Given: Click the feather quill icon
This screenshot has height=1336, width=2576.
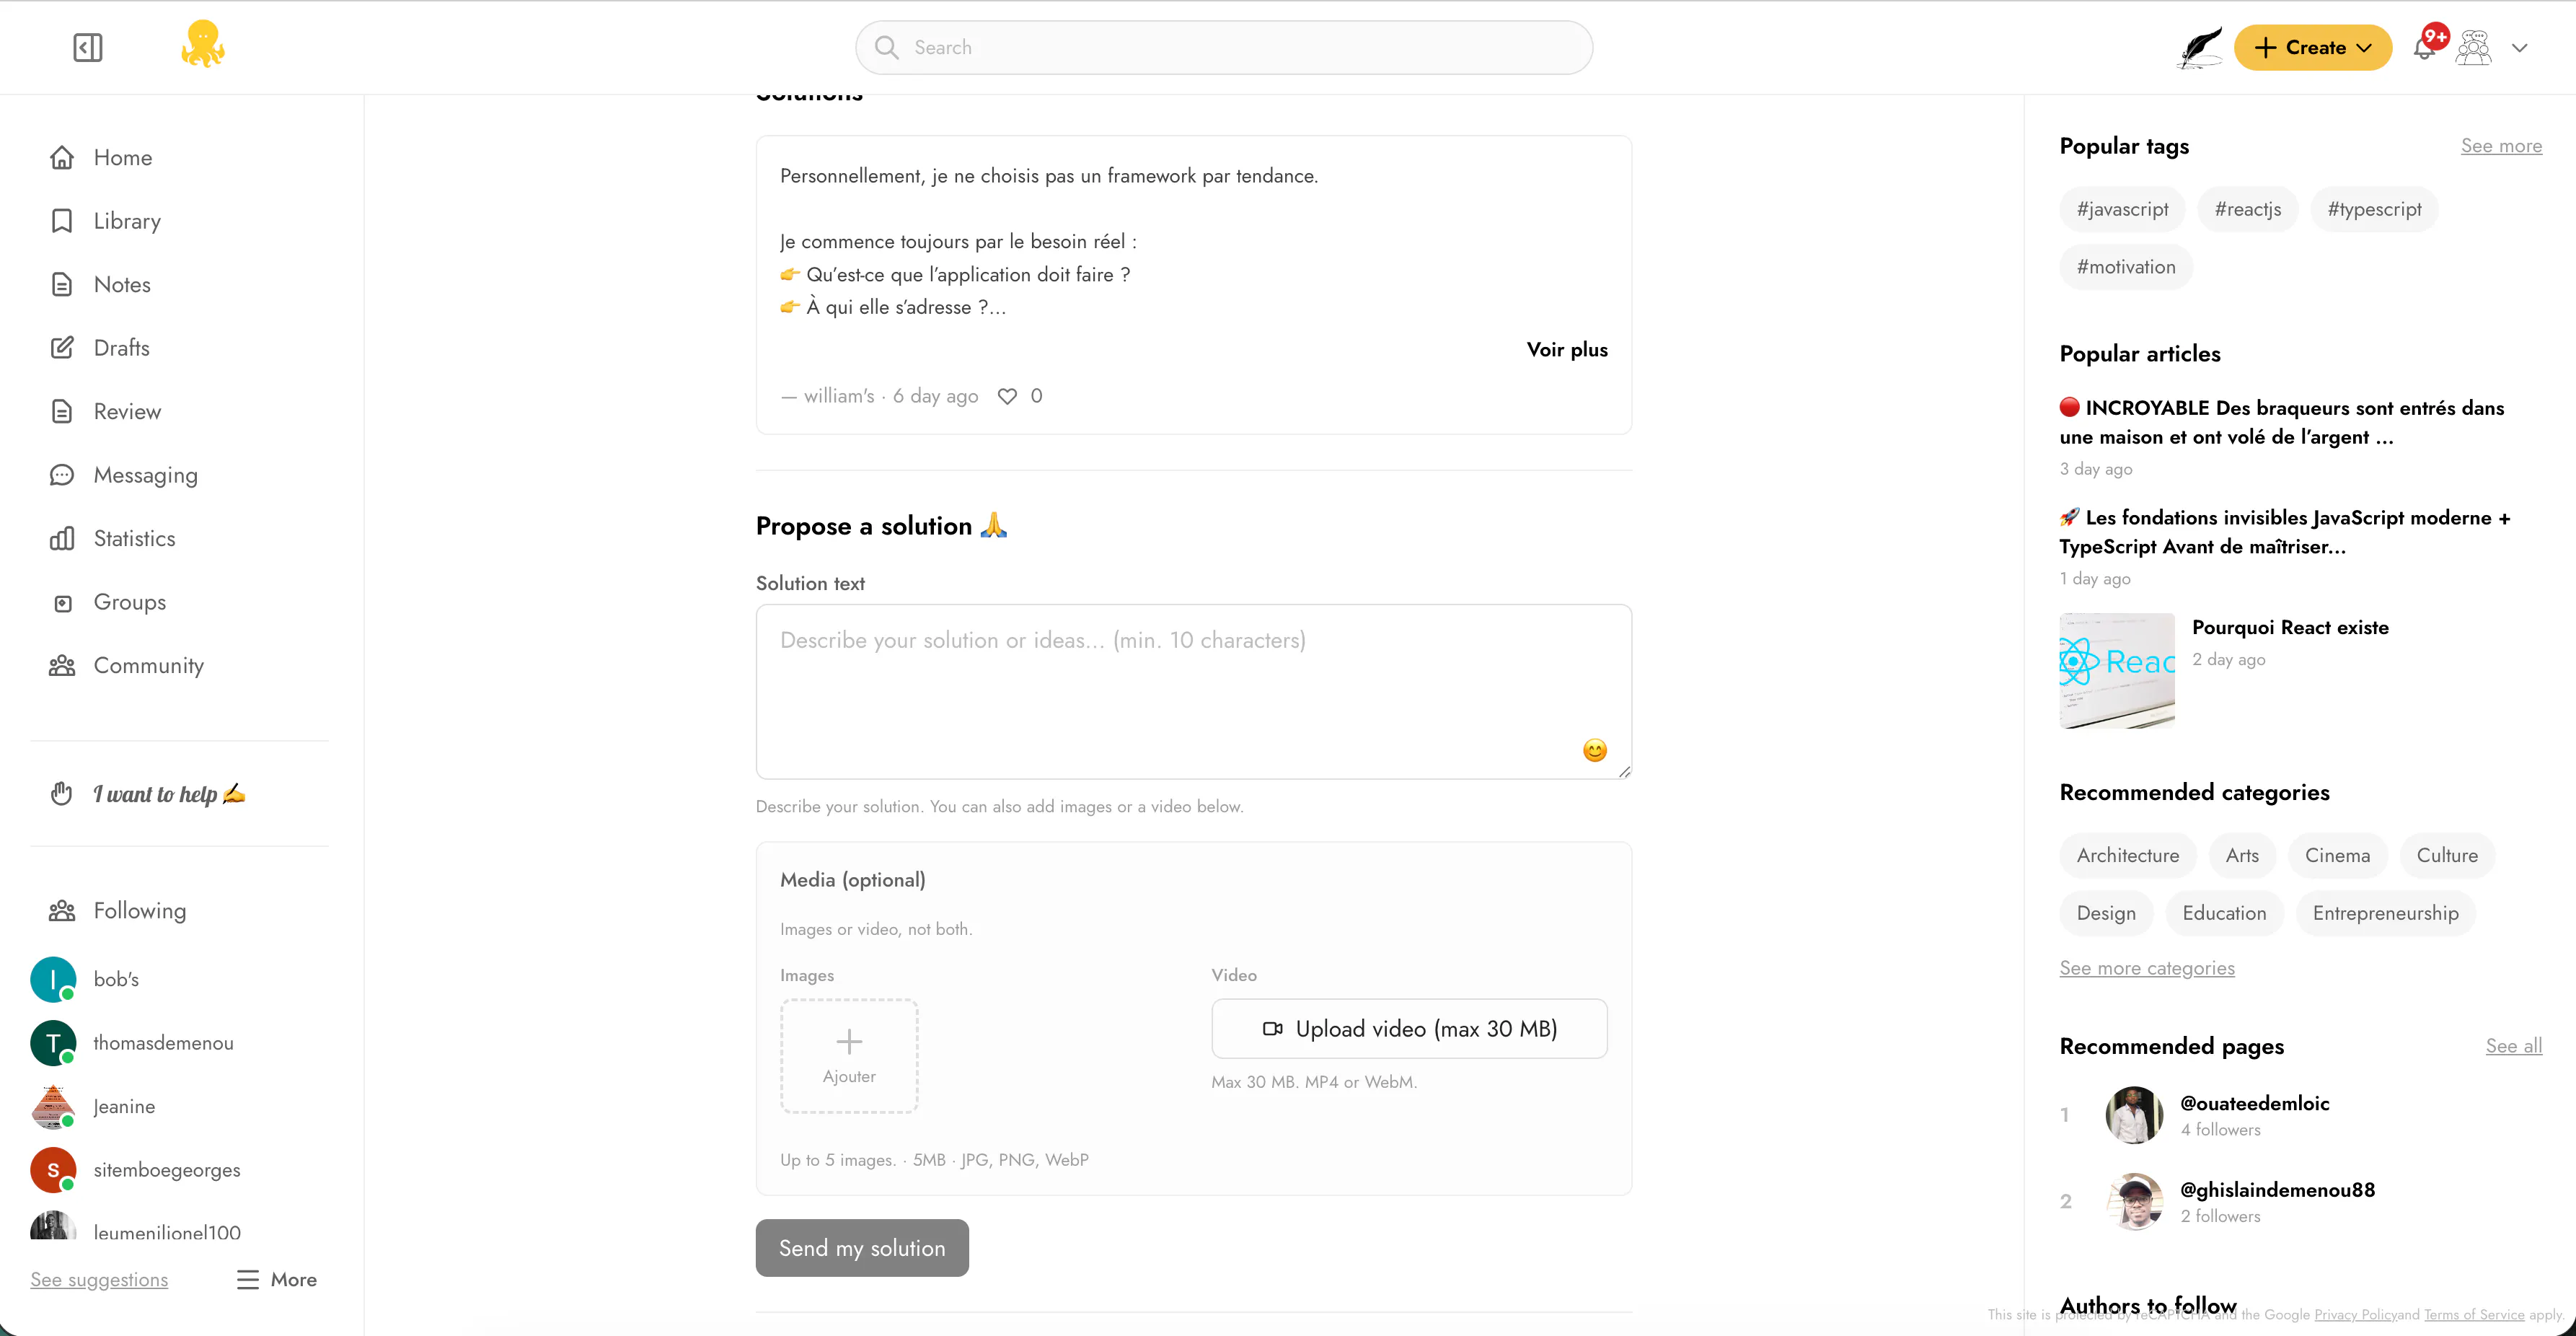Looking at the screenshot, I should [x=2199, y=47].
